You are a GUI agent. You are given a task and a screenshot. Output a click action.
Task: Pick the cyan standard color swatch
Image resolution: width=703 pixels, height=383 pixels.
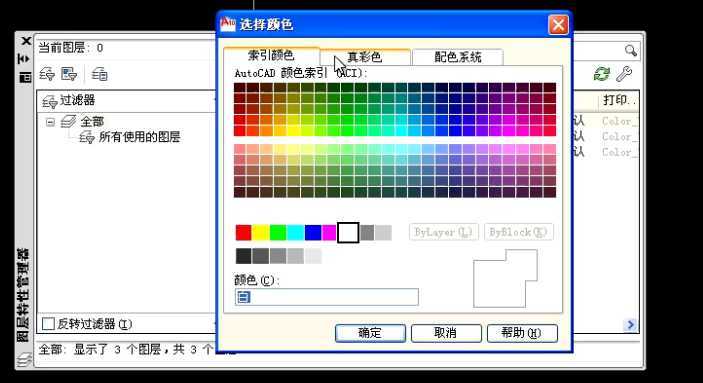295,233
